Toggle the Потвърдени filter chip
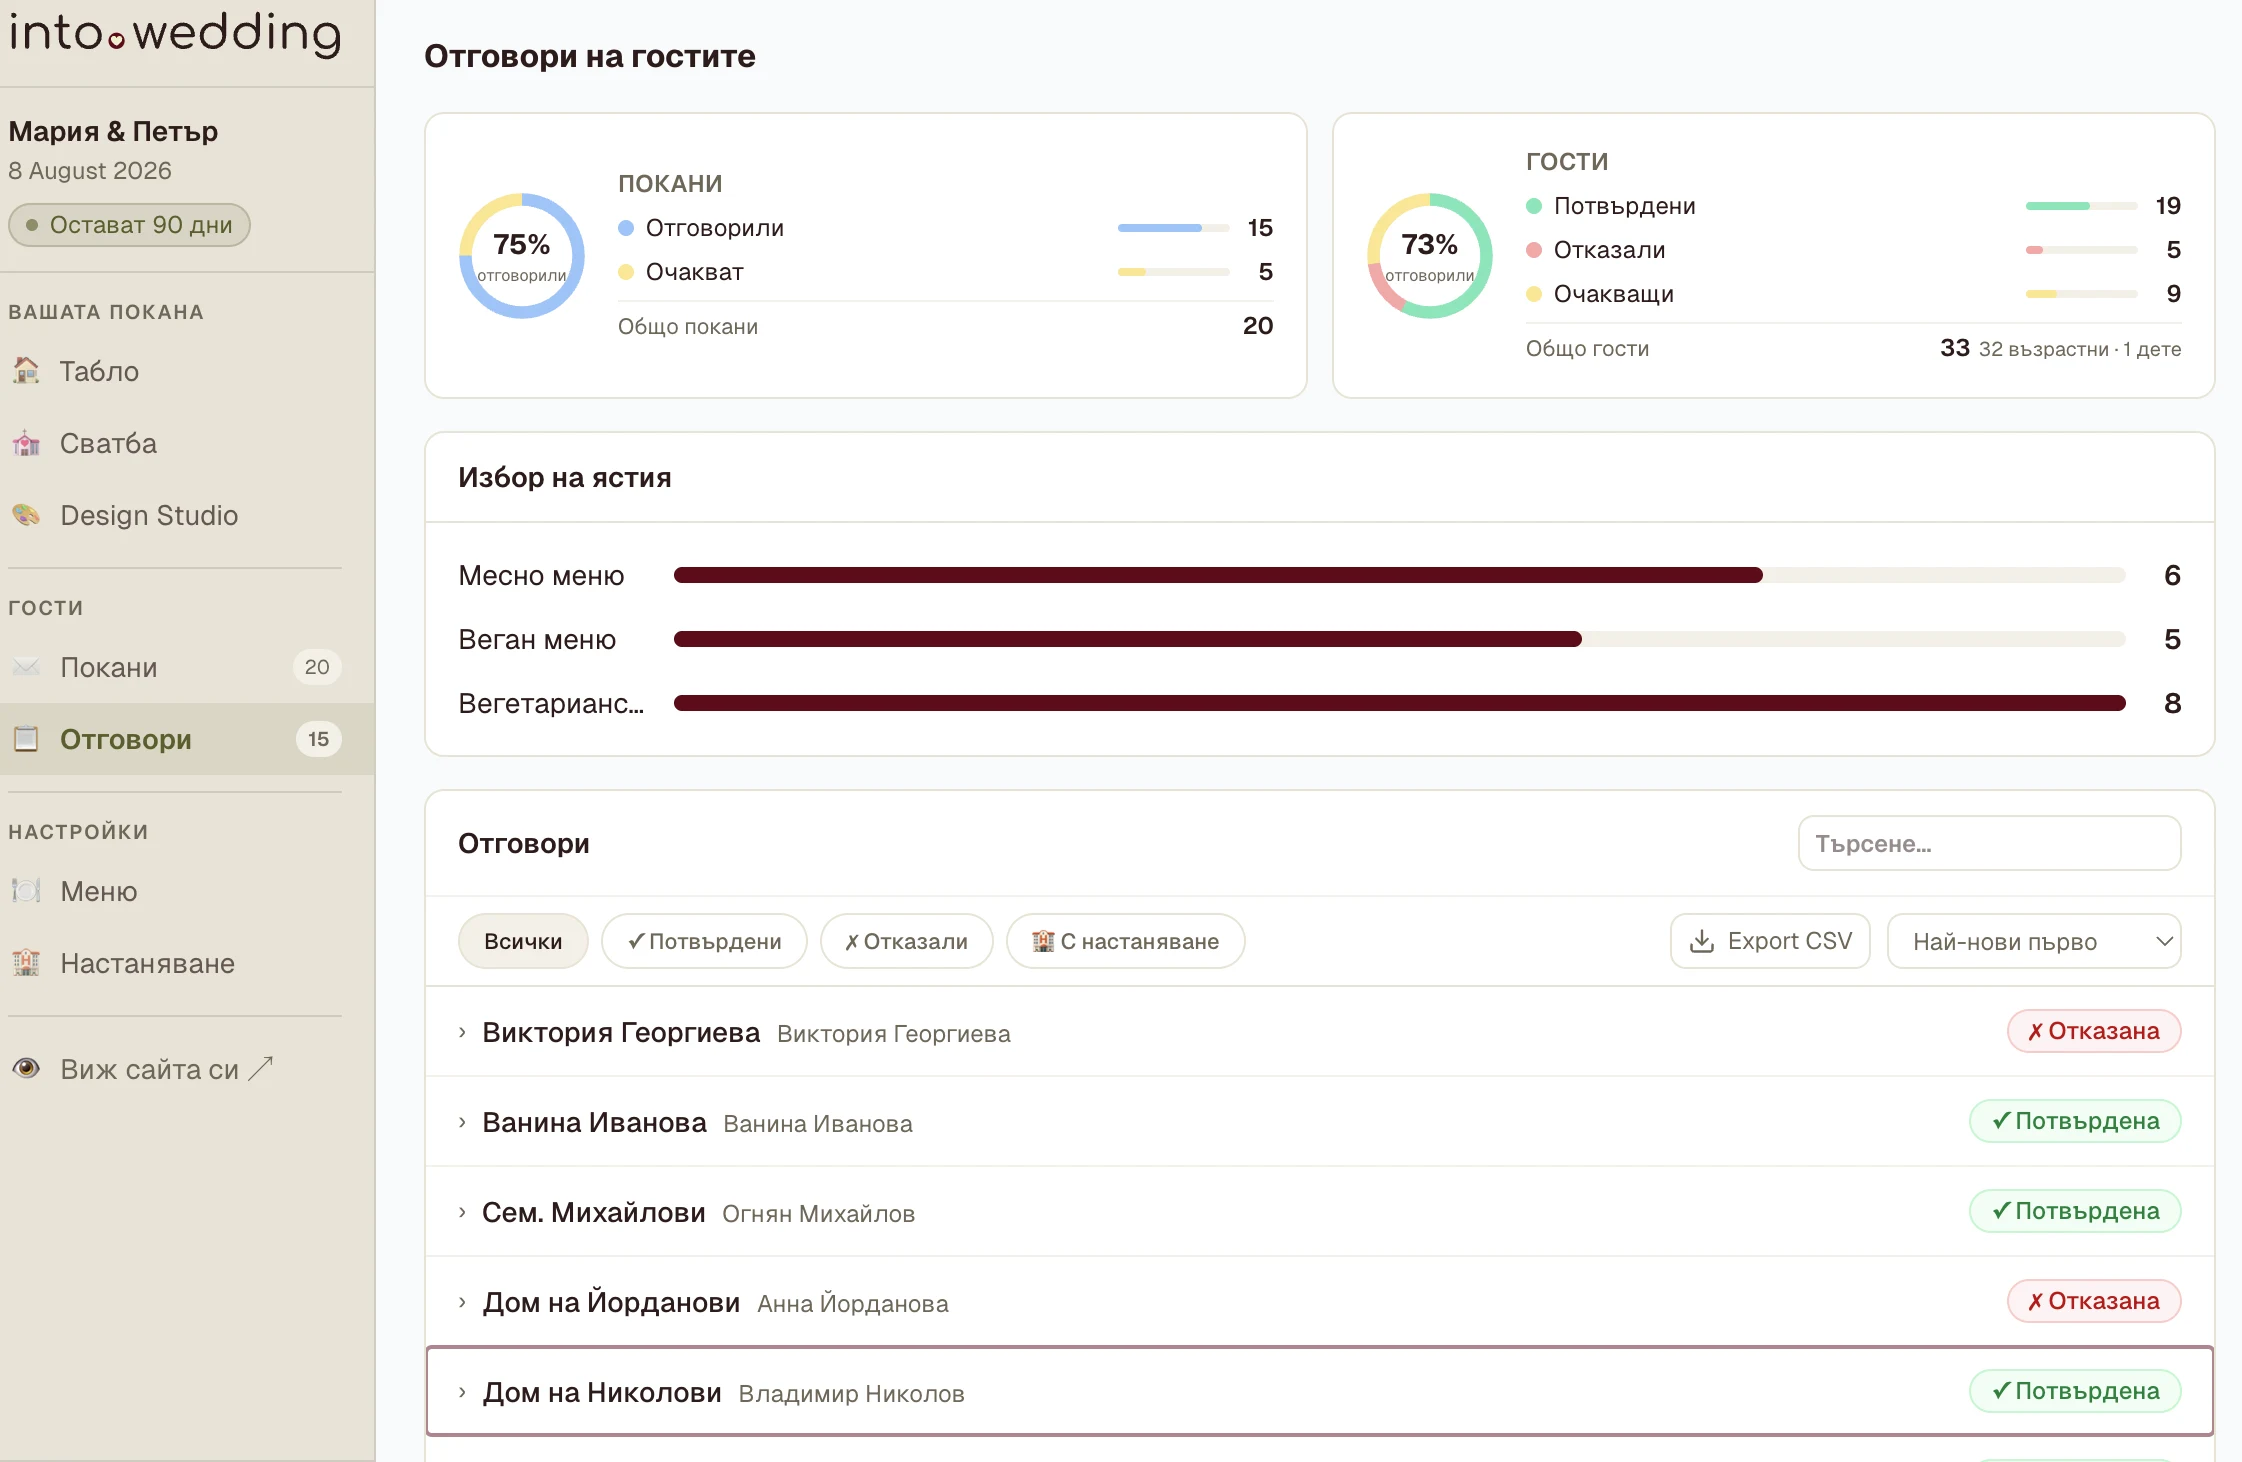The width and height of the screenshot is (2242, 1462). pyautogui.click(x=704, y=941)
